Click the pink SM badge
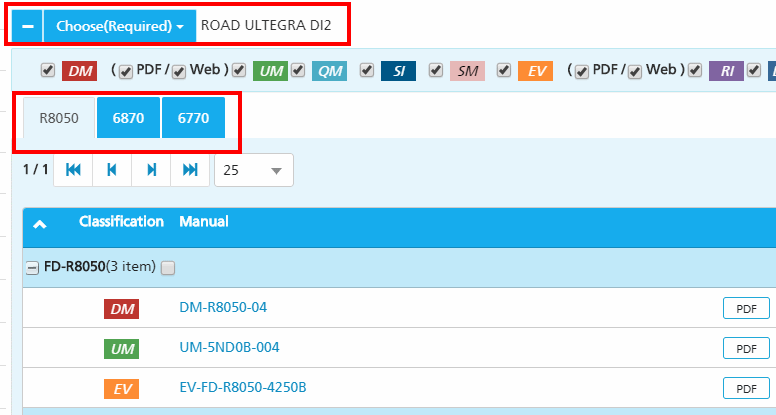The height and width of the screenshot is (415, 776). point(467,71)
